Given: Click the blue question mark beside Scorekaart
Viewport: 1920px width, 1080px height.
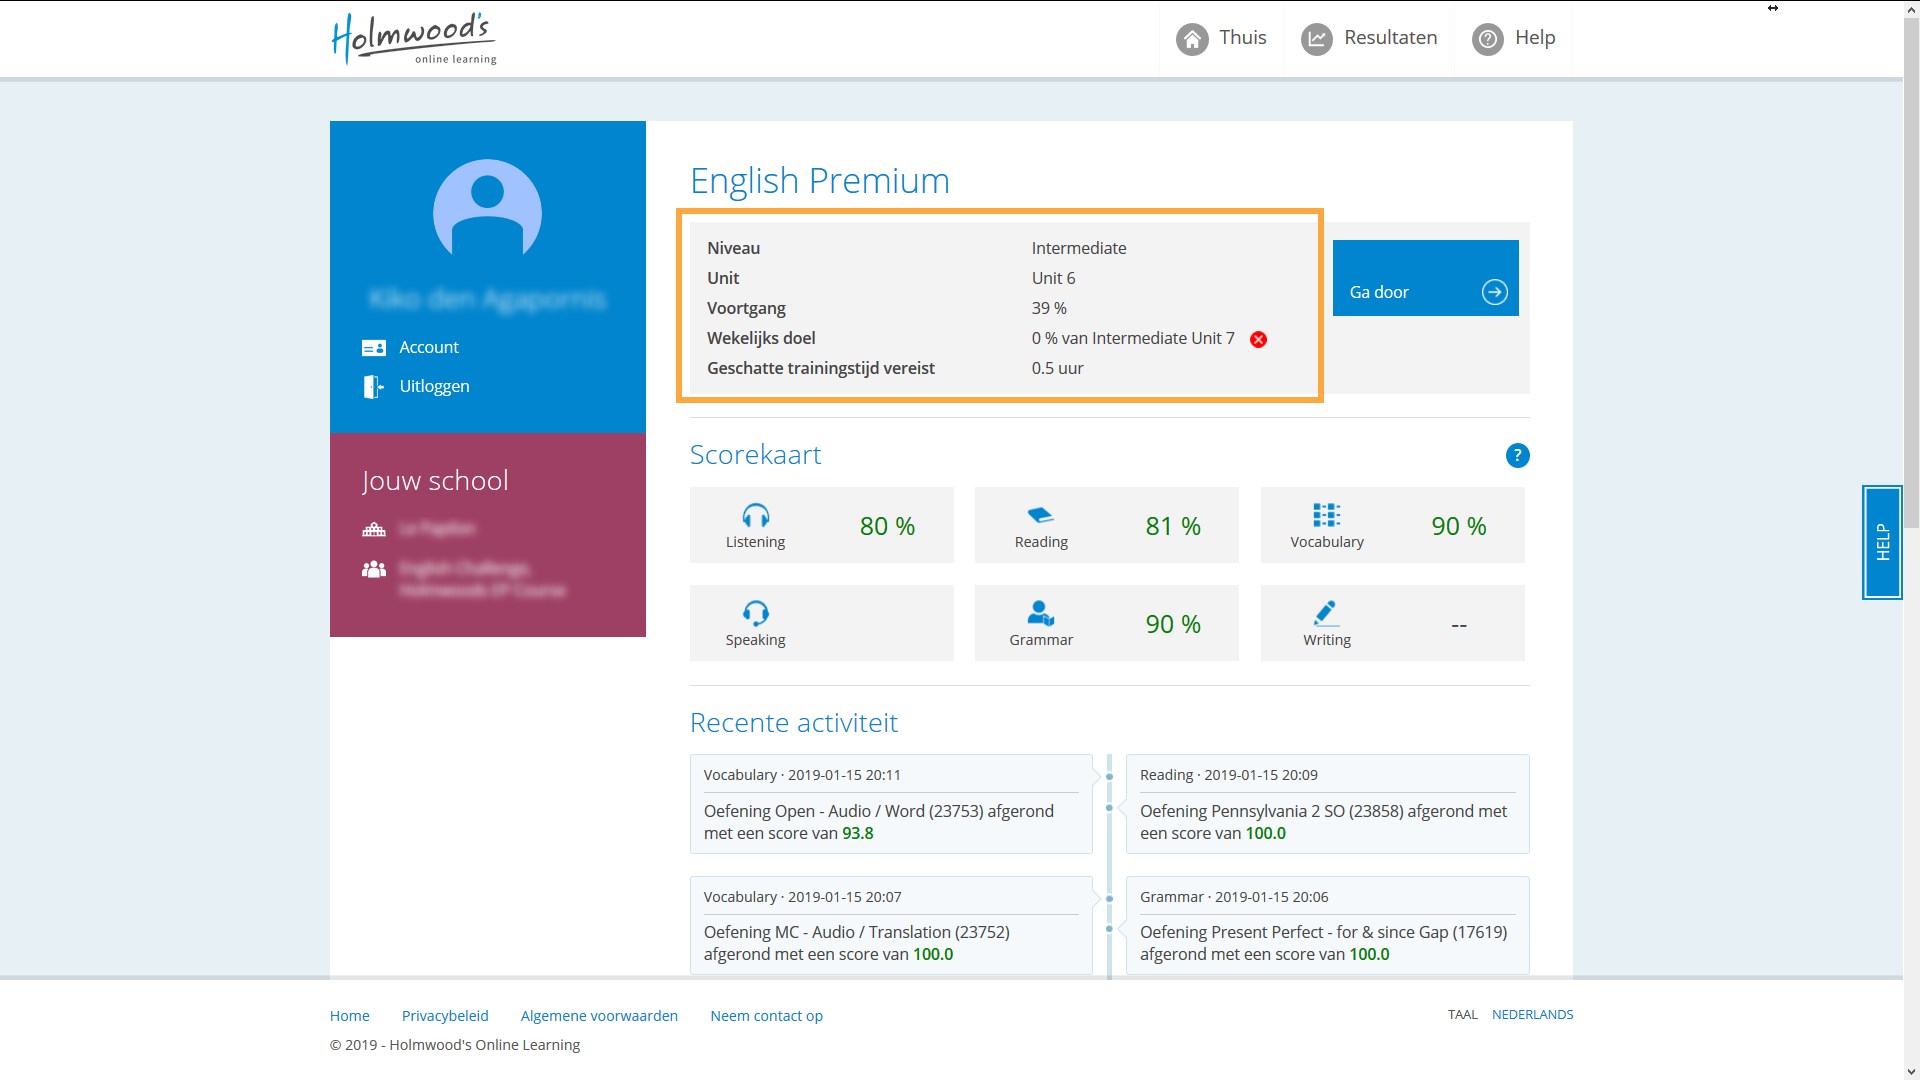Looking at the screenshot, I should [1517, 456].
